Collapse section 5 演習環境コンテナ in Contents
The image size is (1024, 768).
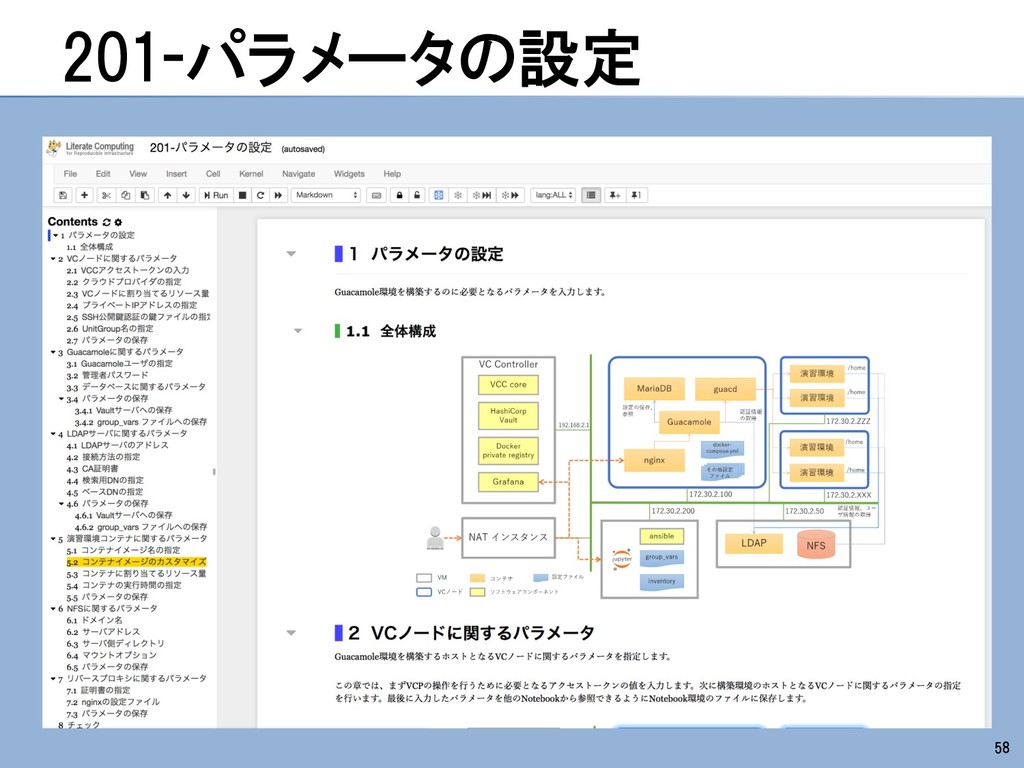click(53, 539)
